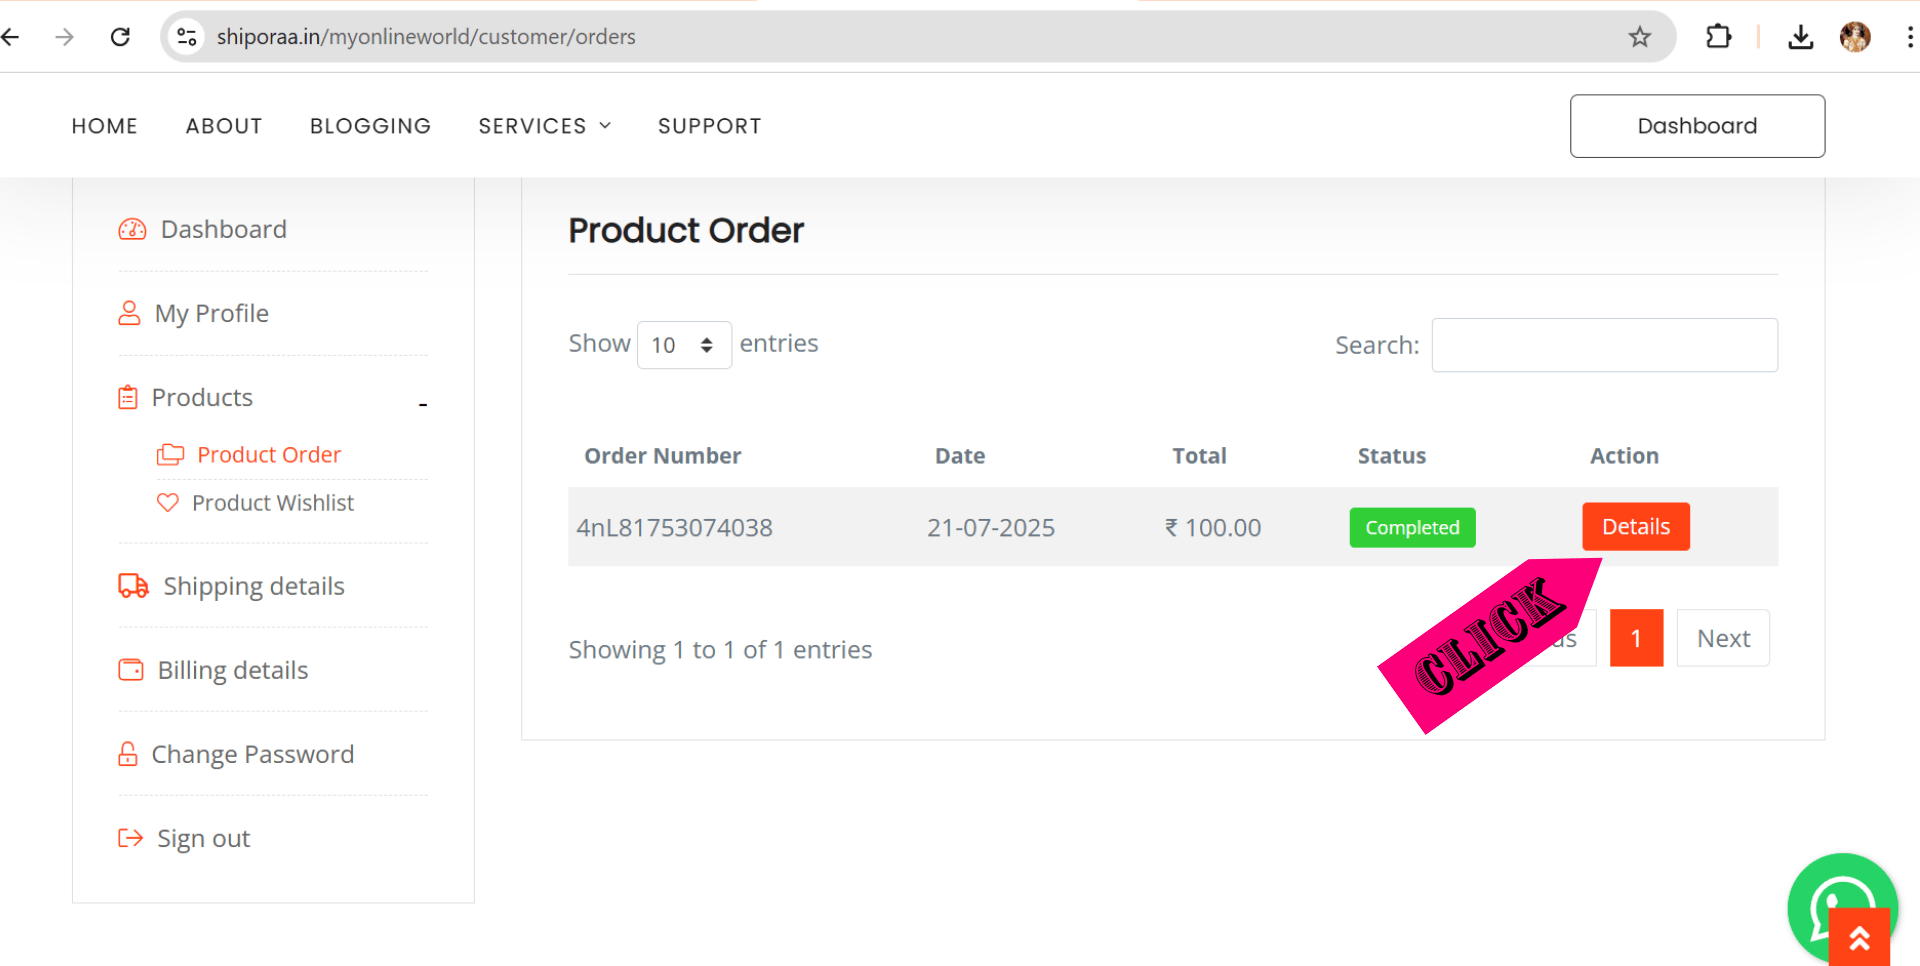Click the bookmark star icon in address bar

click(x=1639, y=37)
